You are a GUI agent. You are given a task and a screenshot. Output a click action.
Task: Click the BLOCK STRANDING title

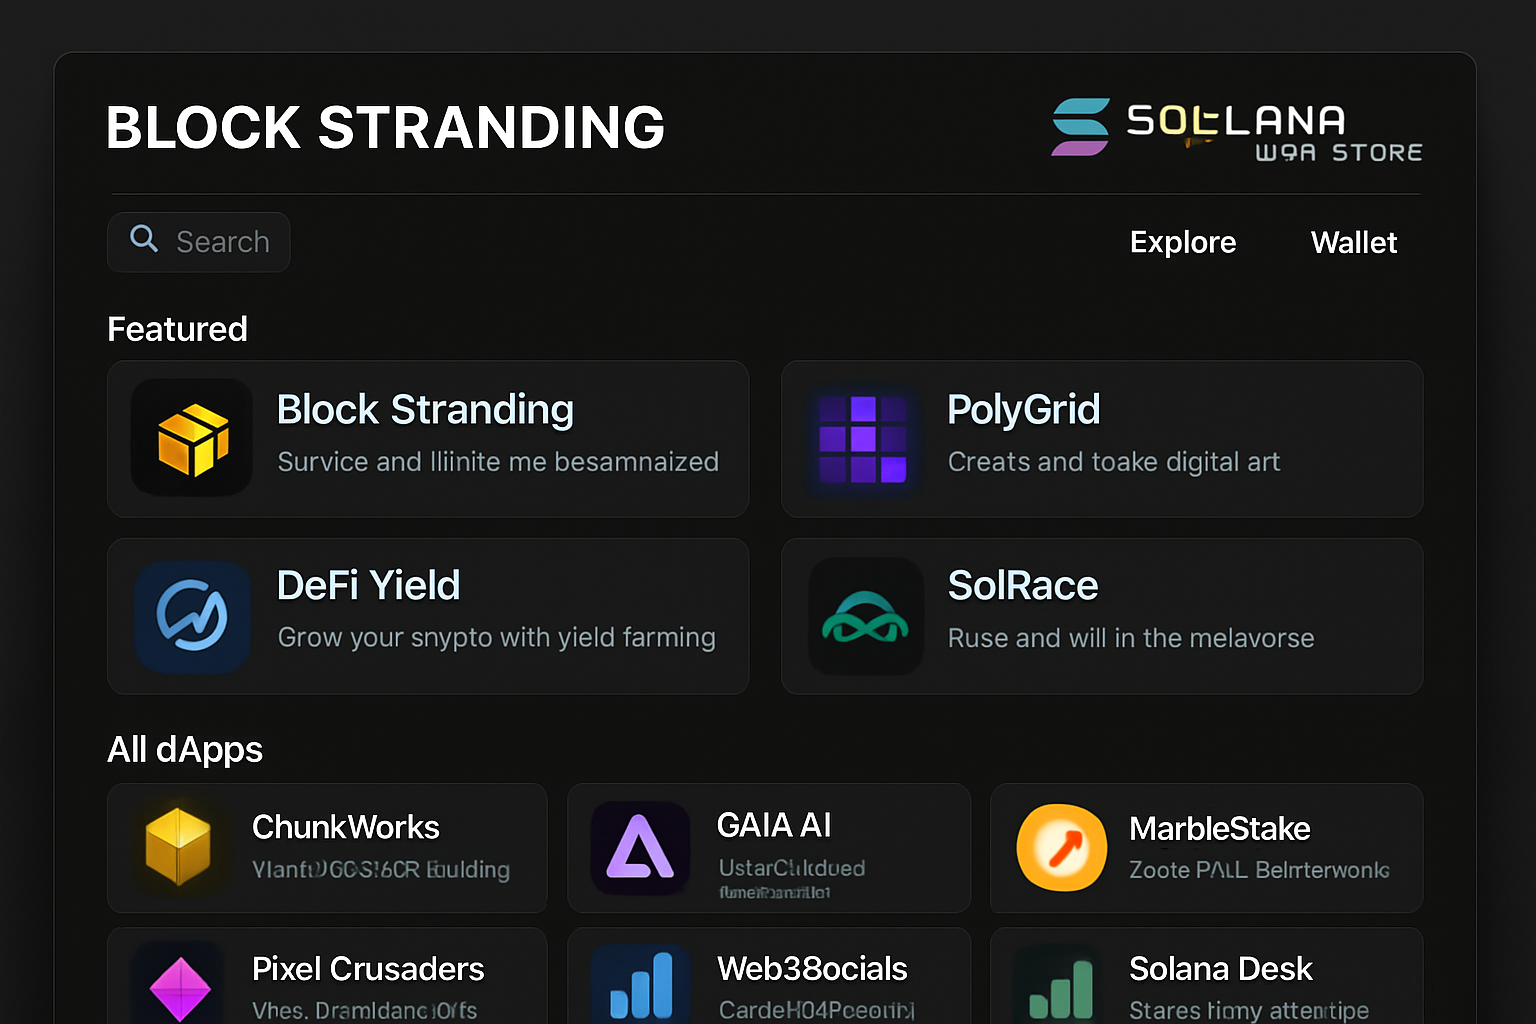click(386, 128)
